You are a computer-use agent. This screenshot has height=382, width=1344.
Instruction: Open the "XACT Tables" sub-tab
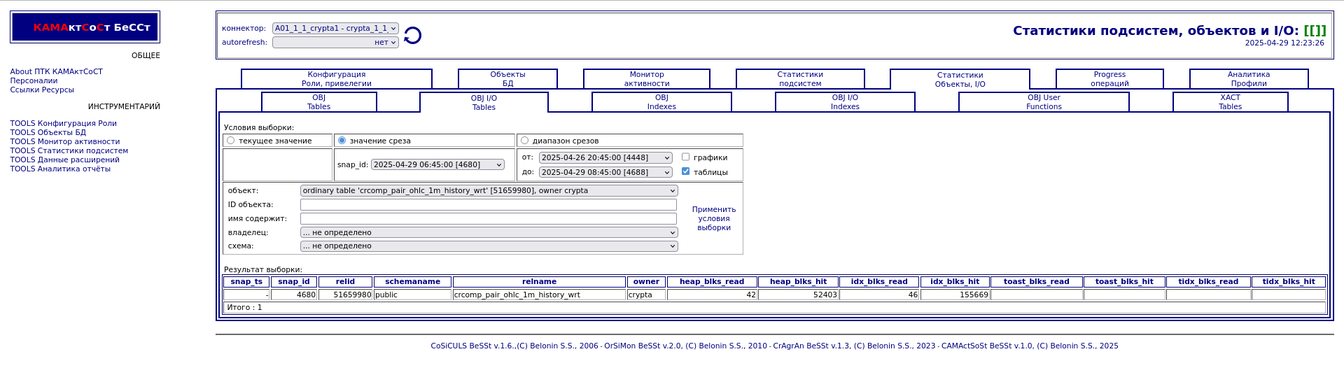coord(1230,102)
